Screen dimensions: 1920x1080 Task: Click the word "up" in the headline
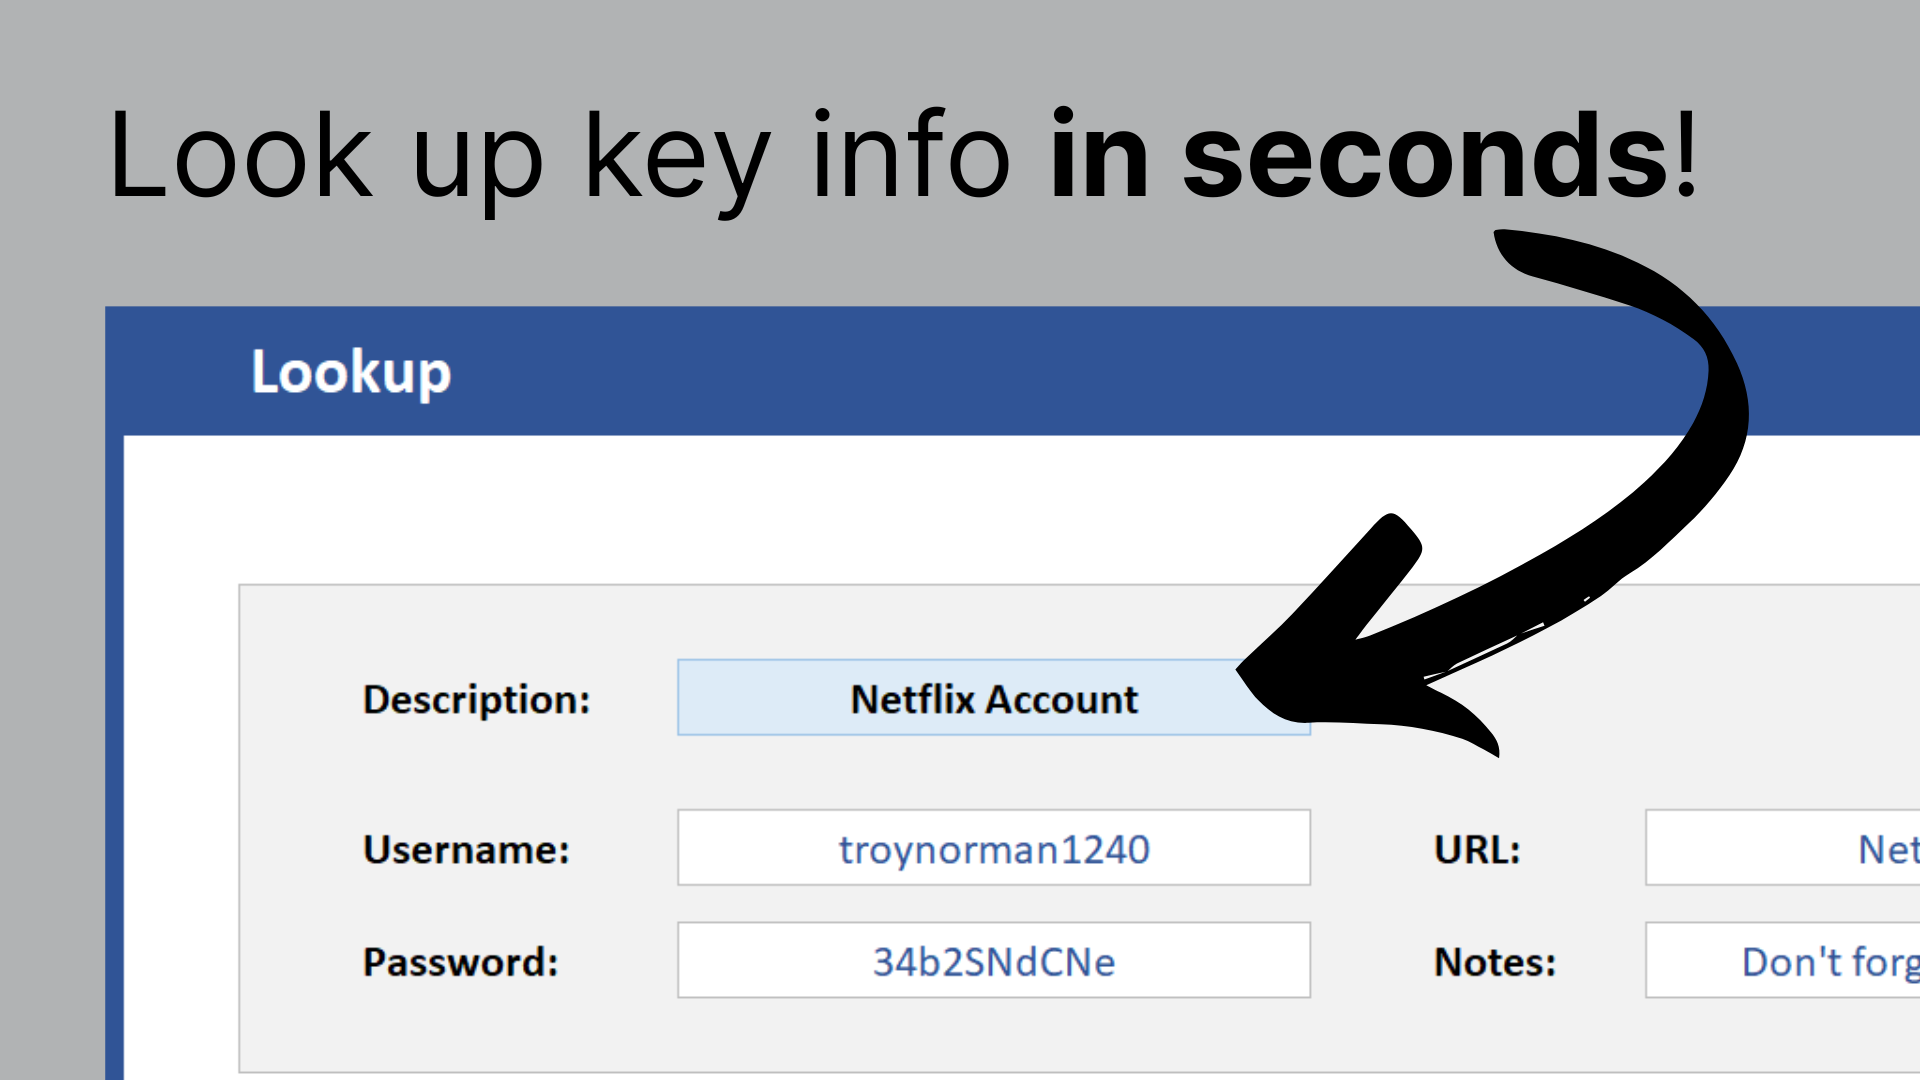pos(477,165)
